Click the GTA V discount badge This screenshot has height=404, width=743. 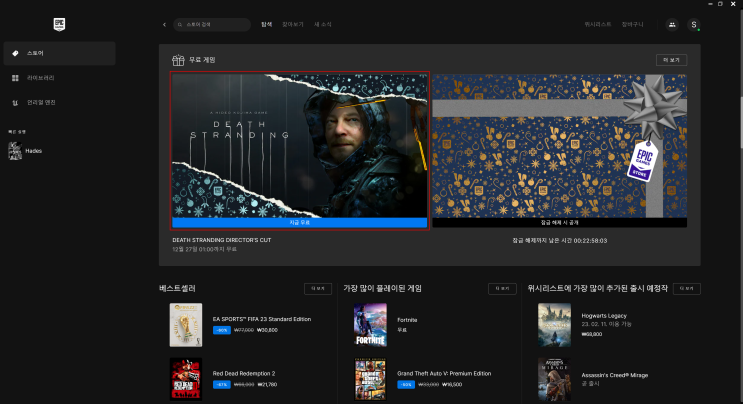point(406,385)
